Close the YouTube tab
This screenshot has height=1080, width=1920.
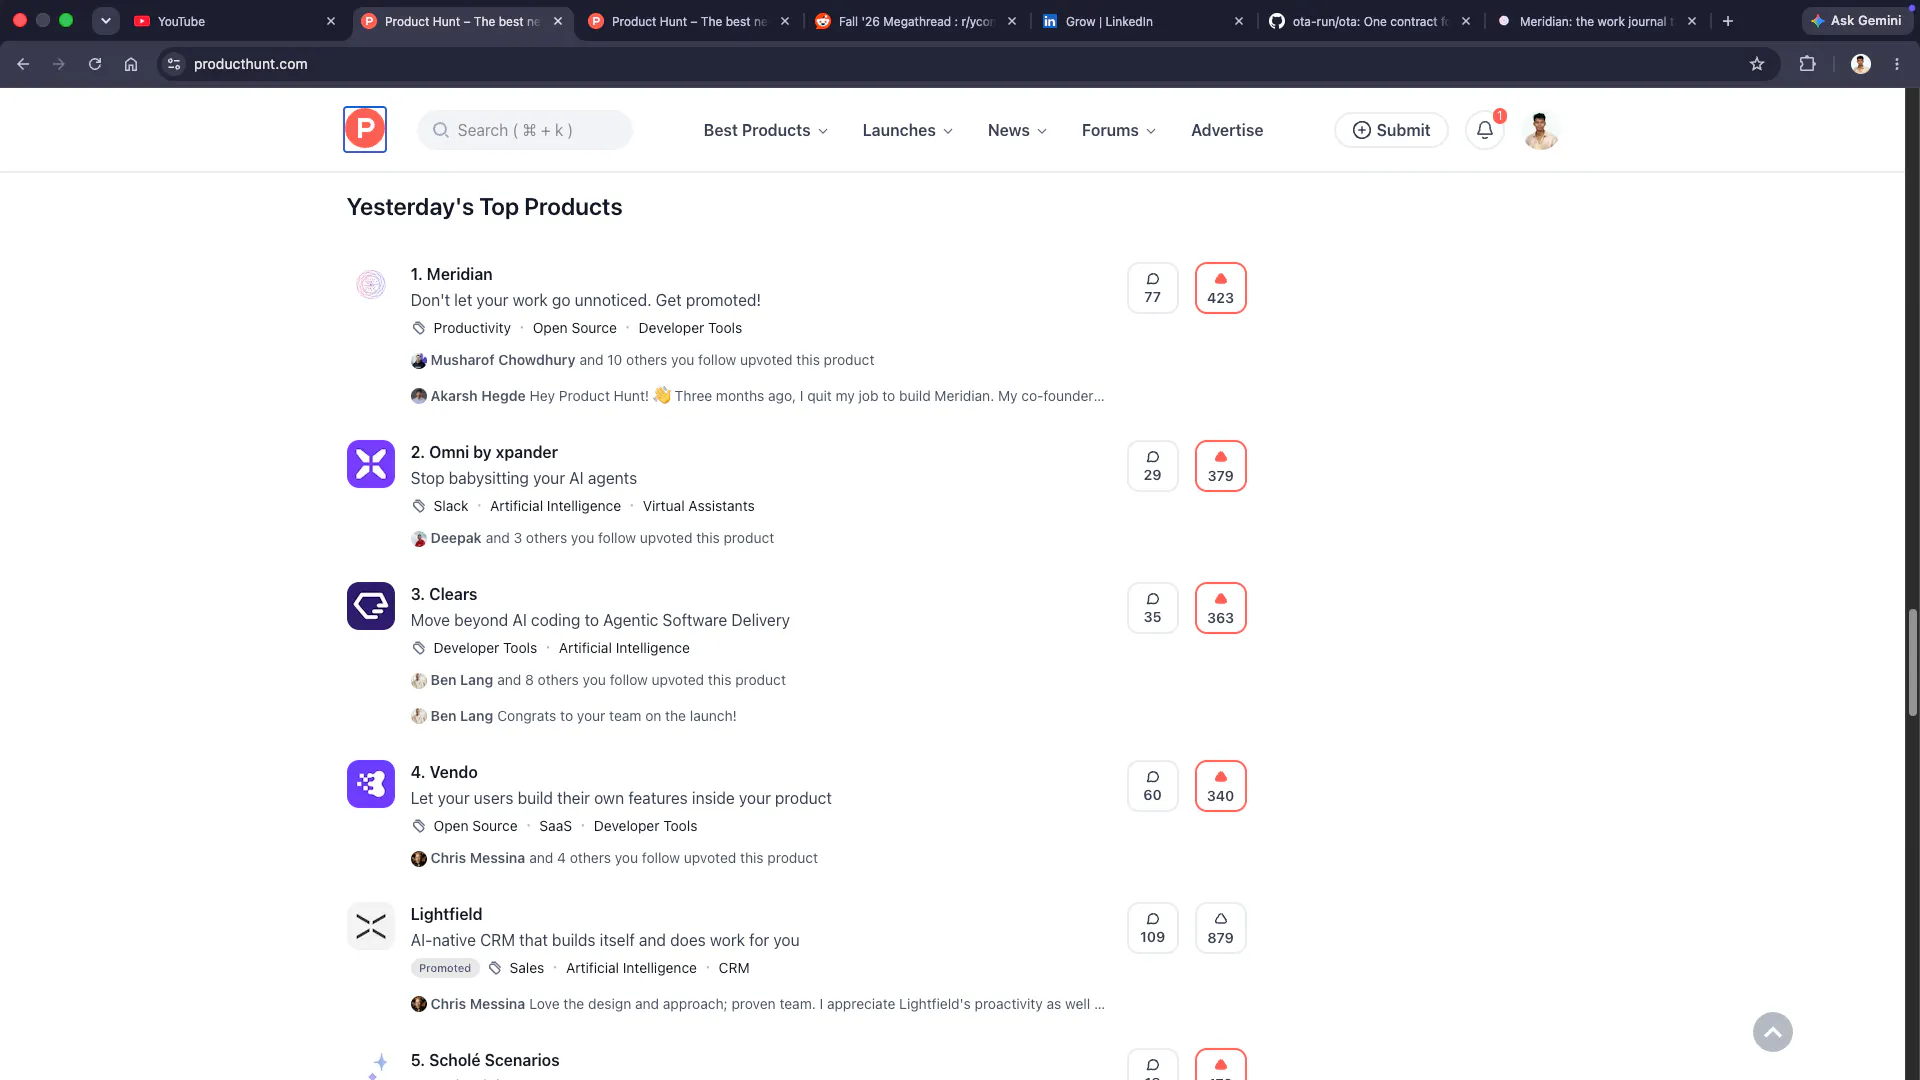[x=331, y=21]
